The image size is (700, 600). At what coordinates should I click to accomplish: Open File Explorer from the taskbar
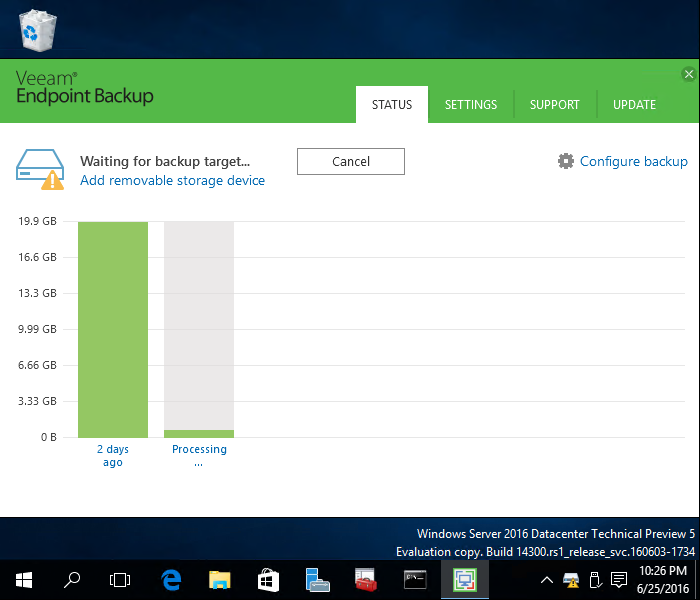220,580
